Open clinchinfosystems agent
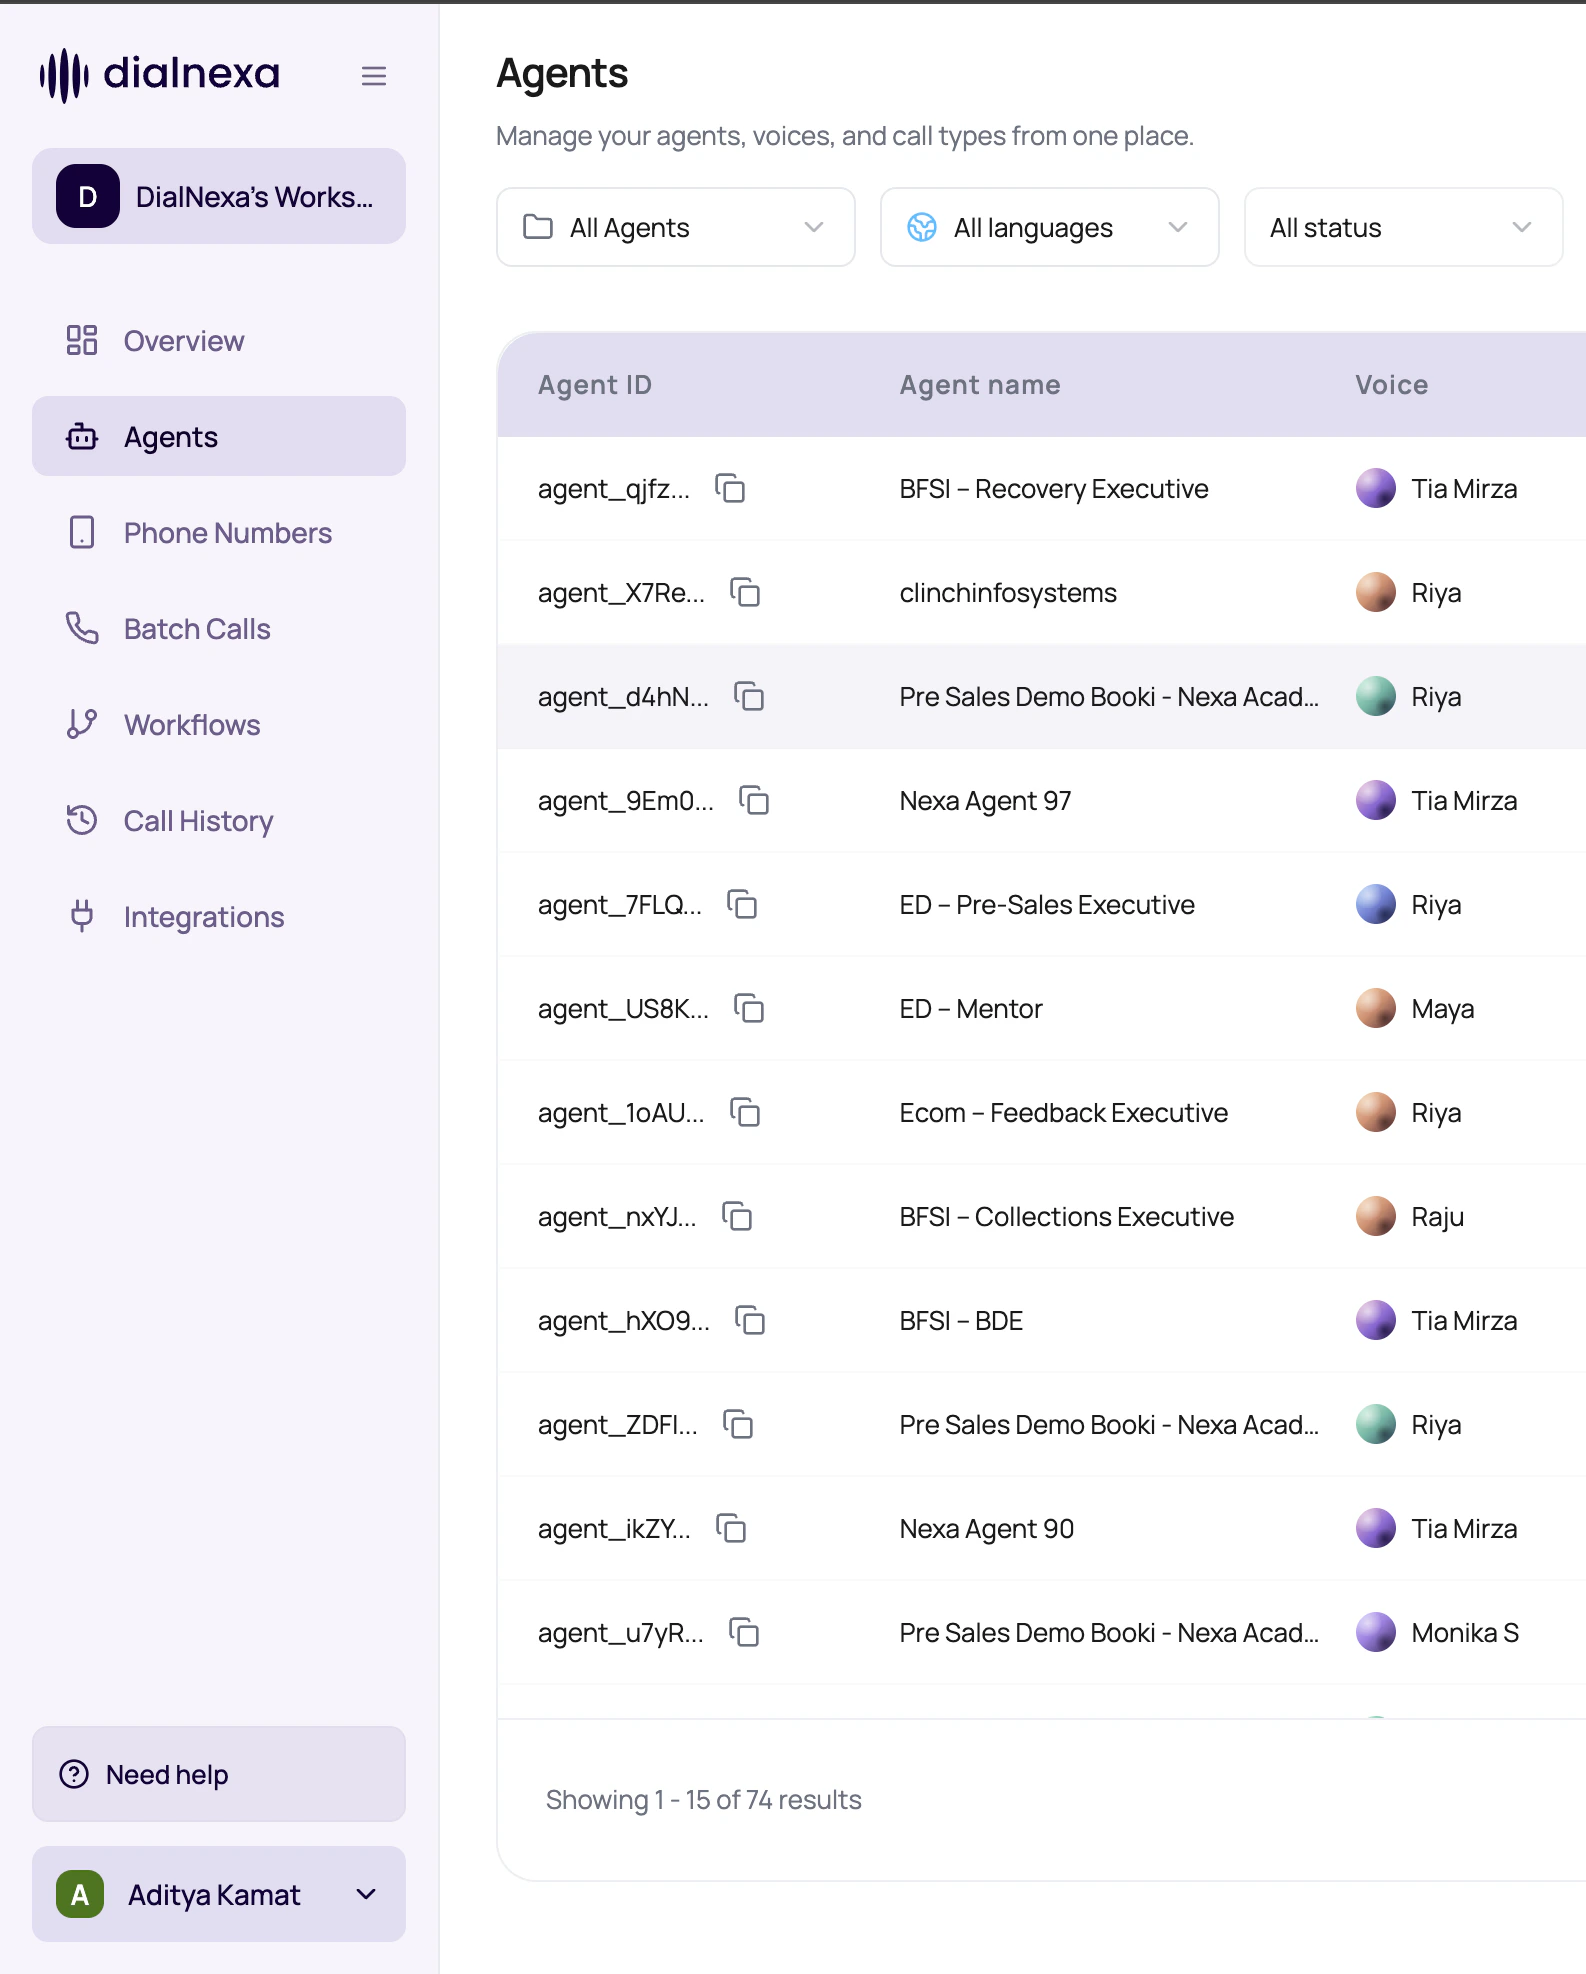1586x1974 pixels. [x=1008, y=593]
